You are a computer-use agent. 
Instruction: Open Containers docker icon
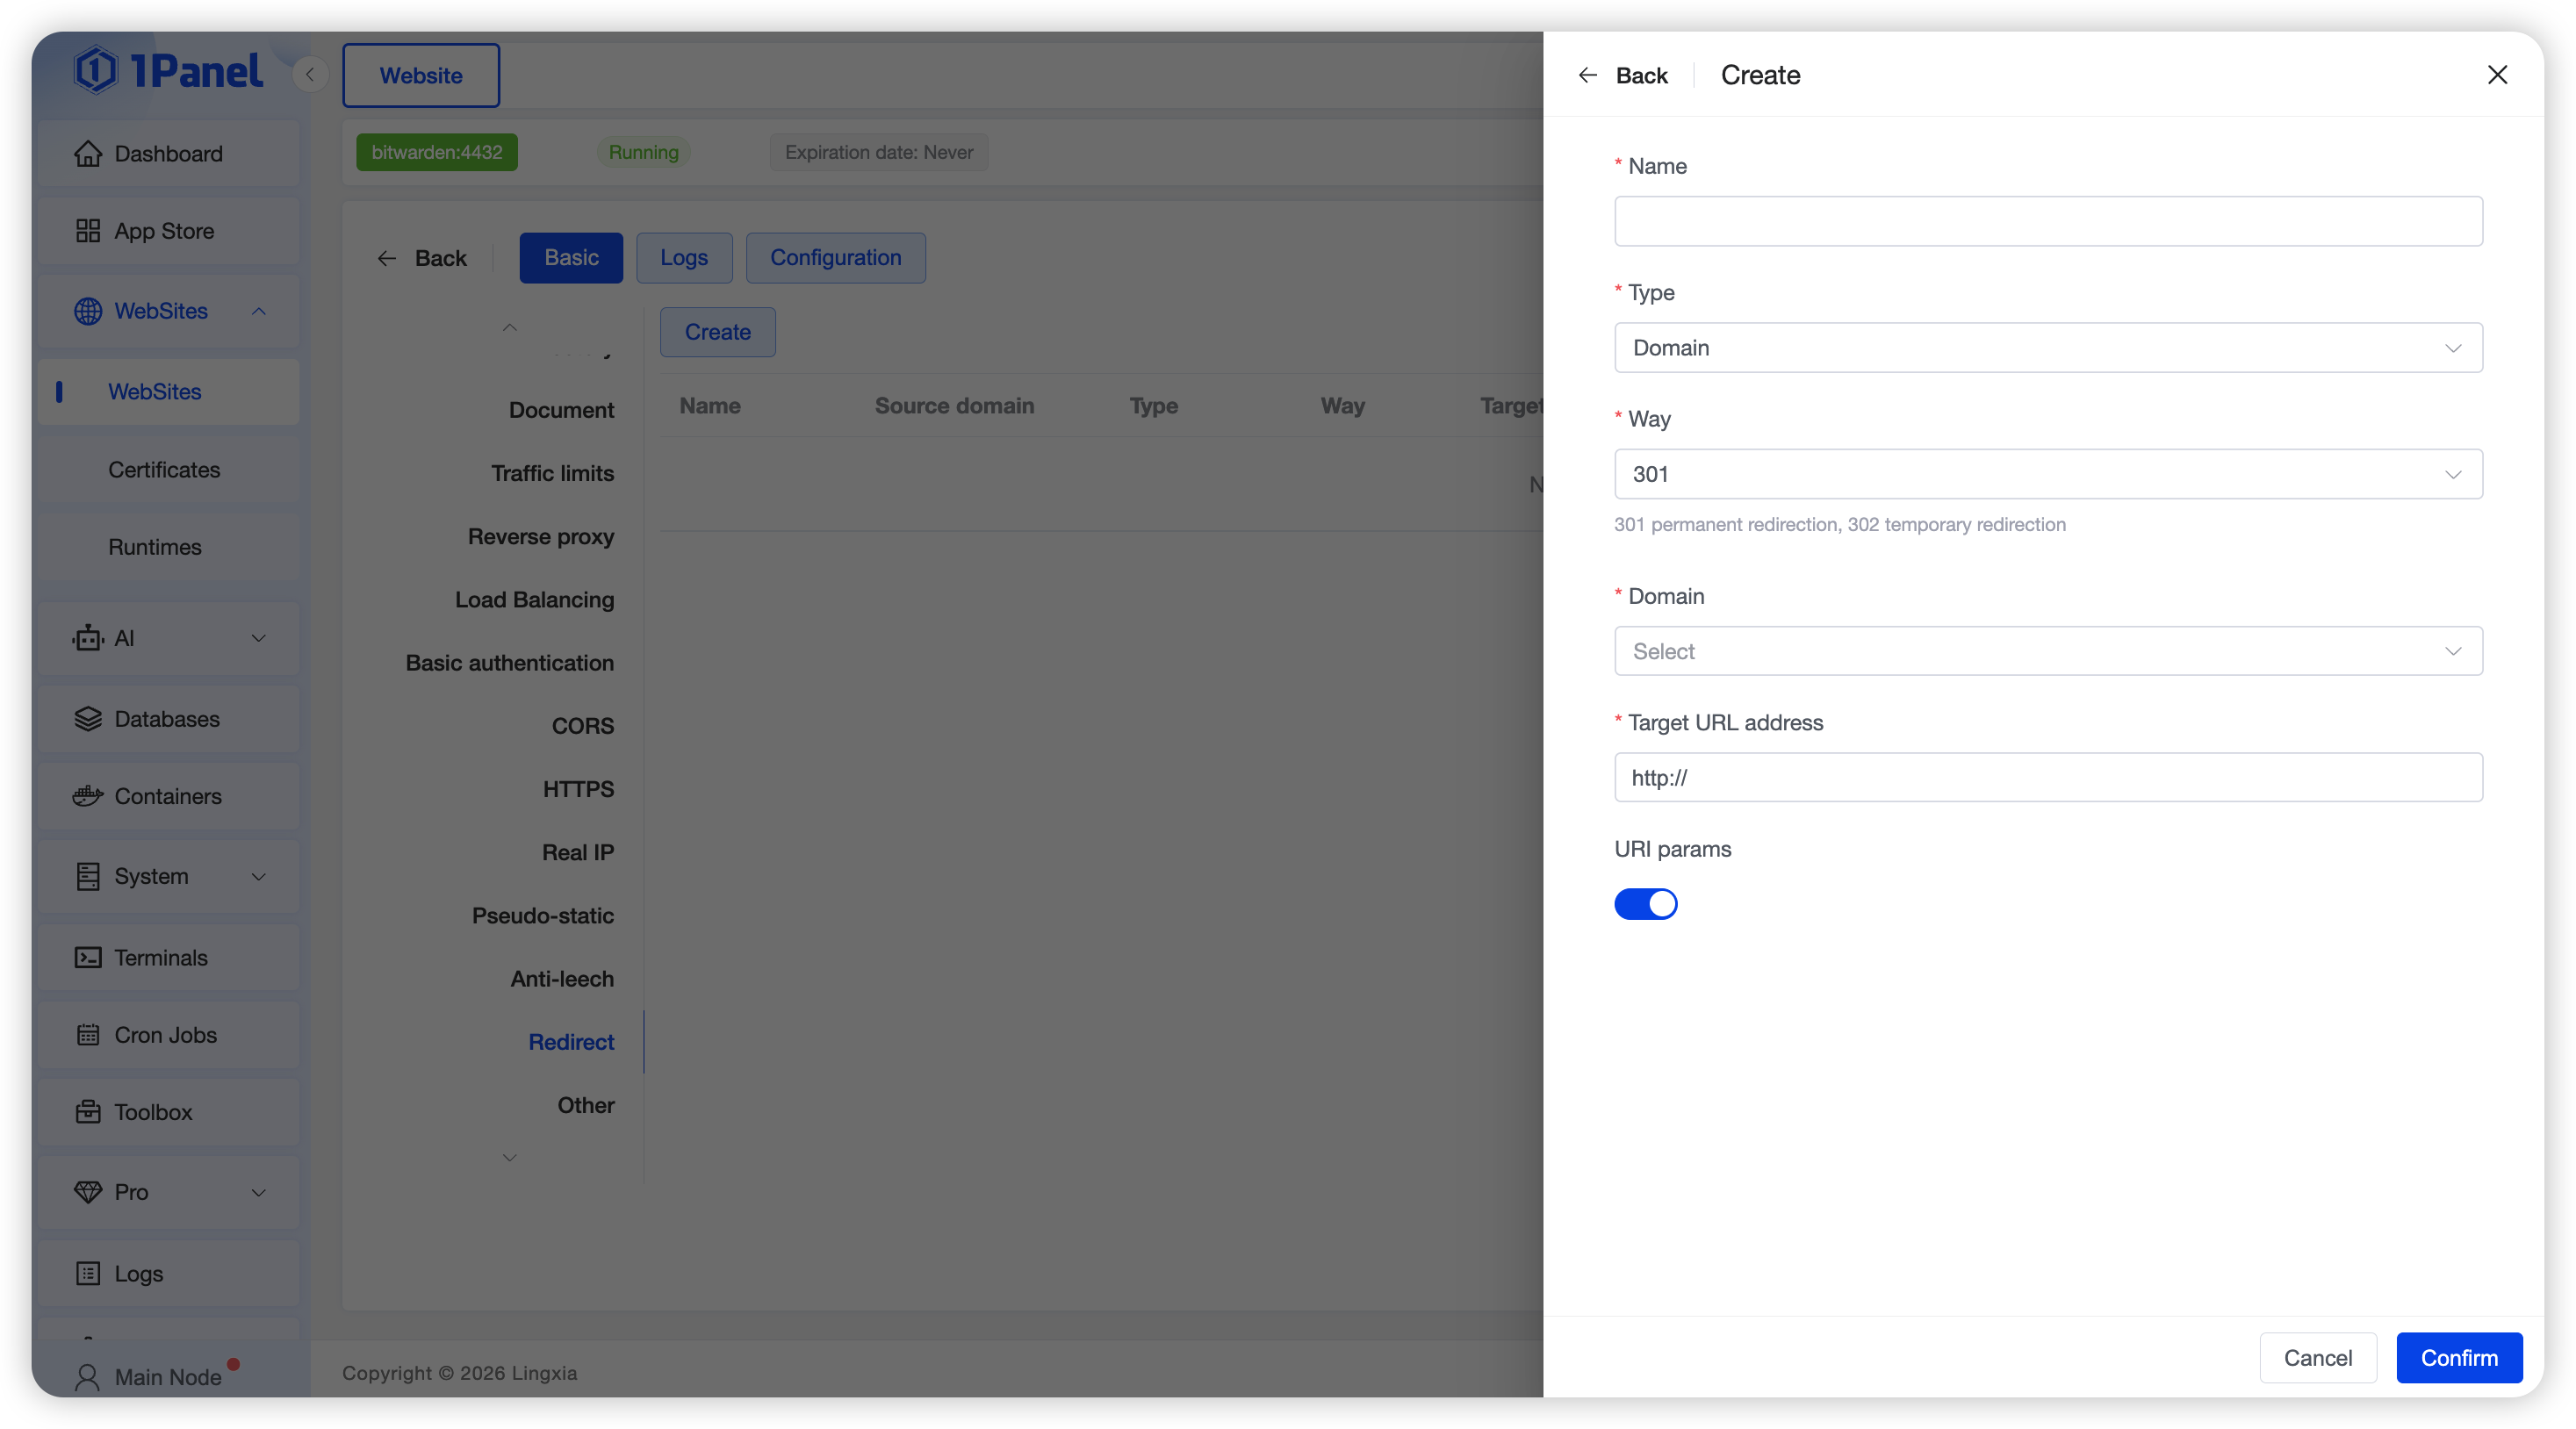pyautogui.click(x=88, y=796)
